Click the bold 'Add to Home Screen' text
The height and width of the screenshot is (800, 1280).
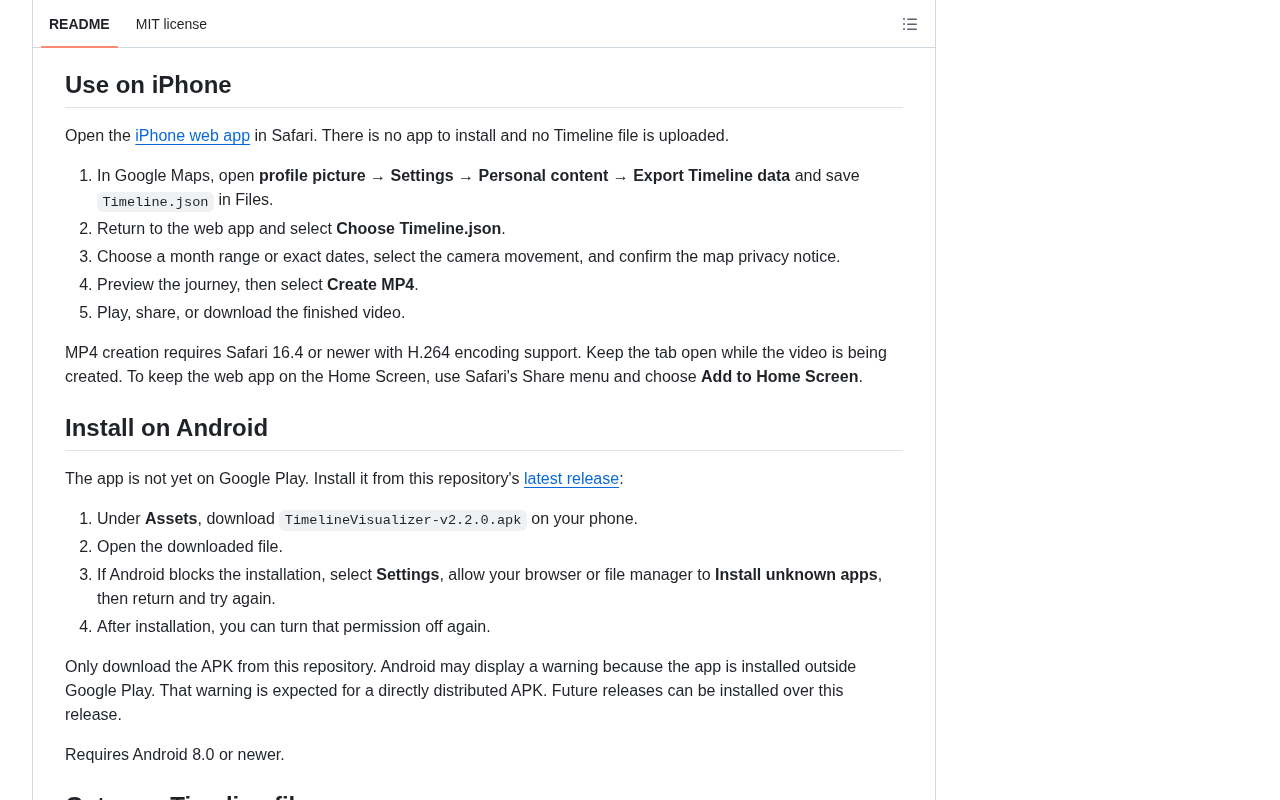coord(780,376)
